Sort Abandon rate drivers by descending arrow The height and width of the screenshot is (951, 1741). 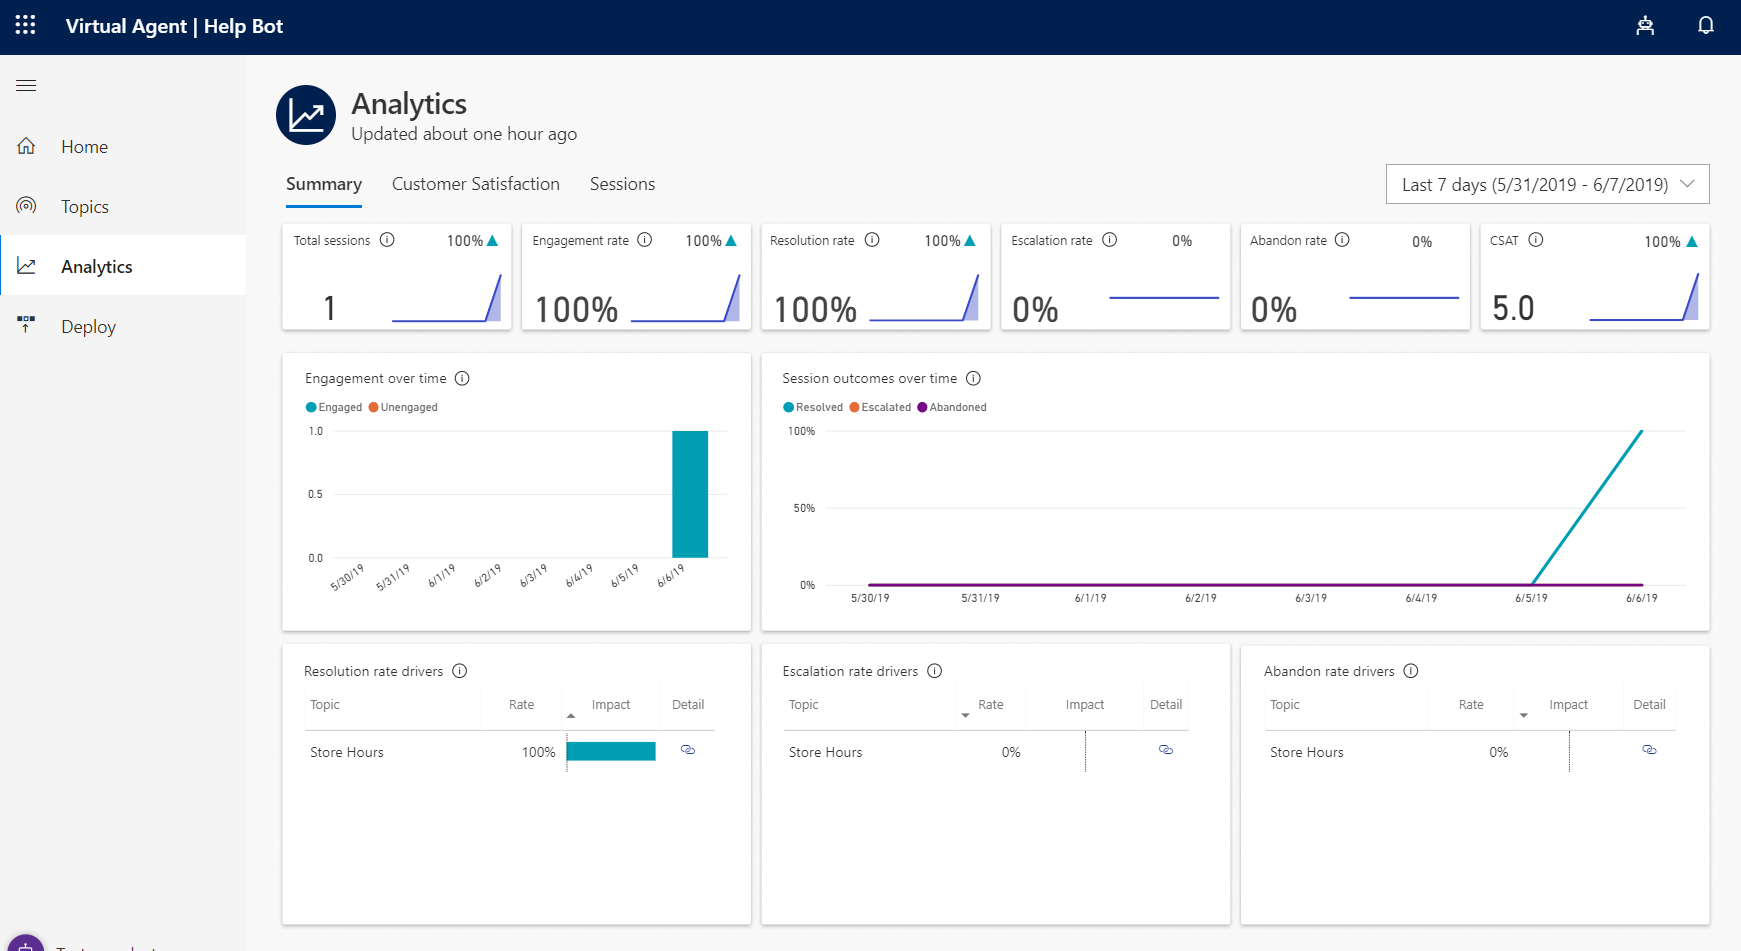(x=1523, y=716)
